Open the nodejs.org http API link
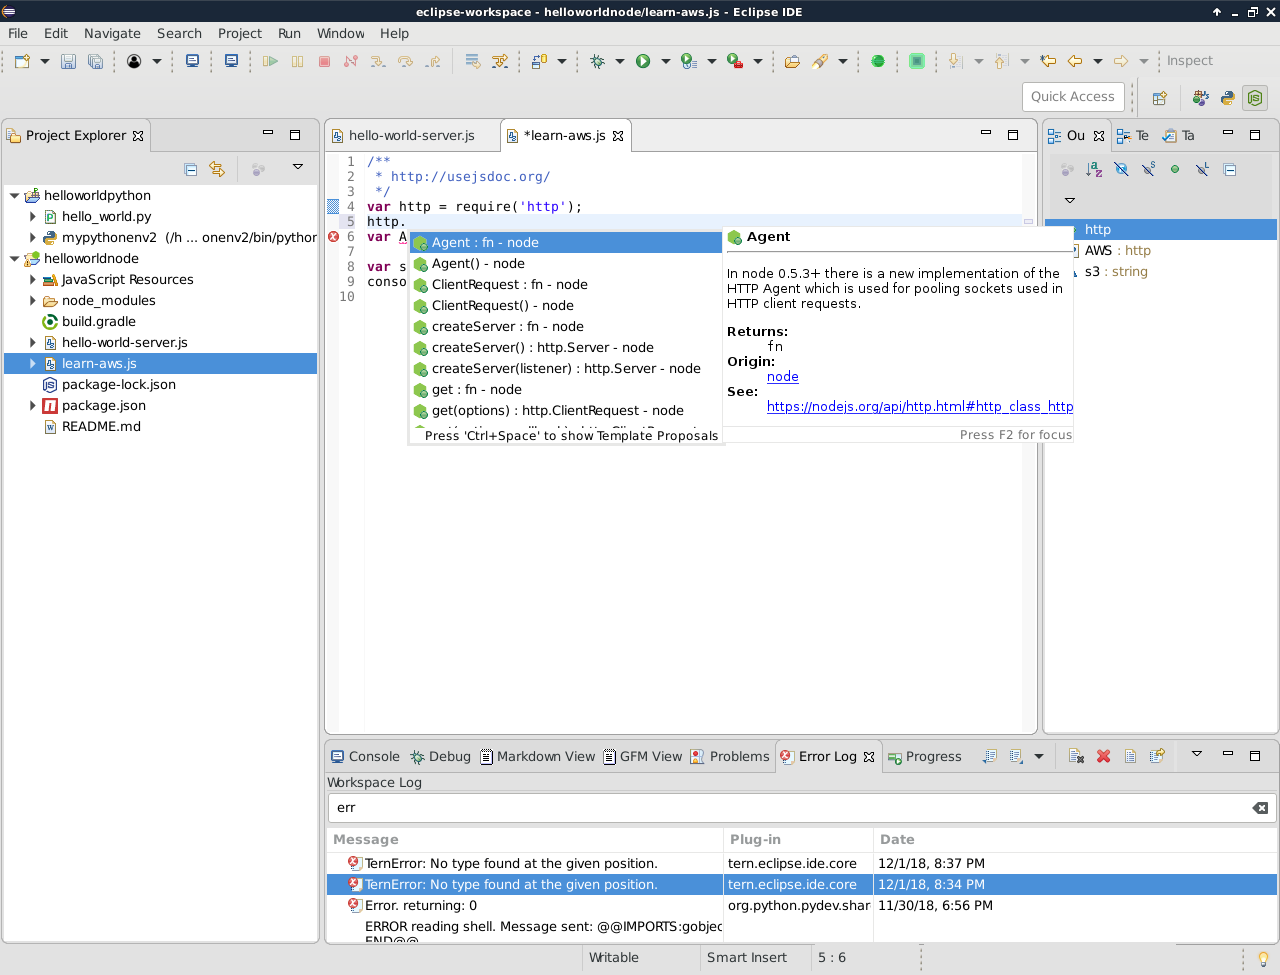1280x975 pixels. click(920, 407)
